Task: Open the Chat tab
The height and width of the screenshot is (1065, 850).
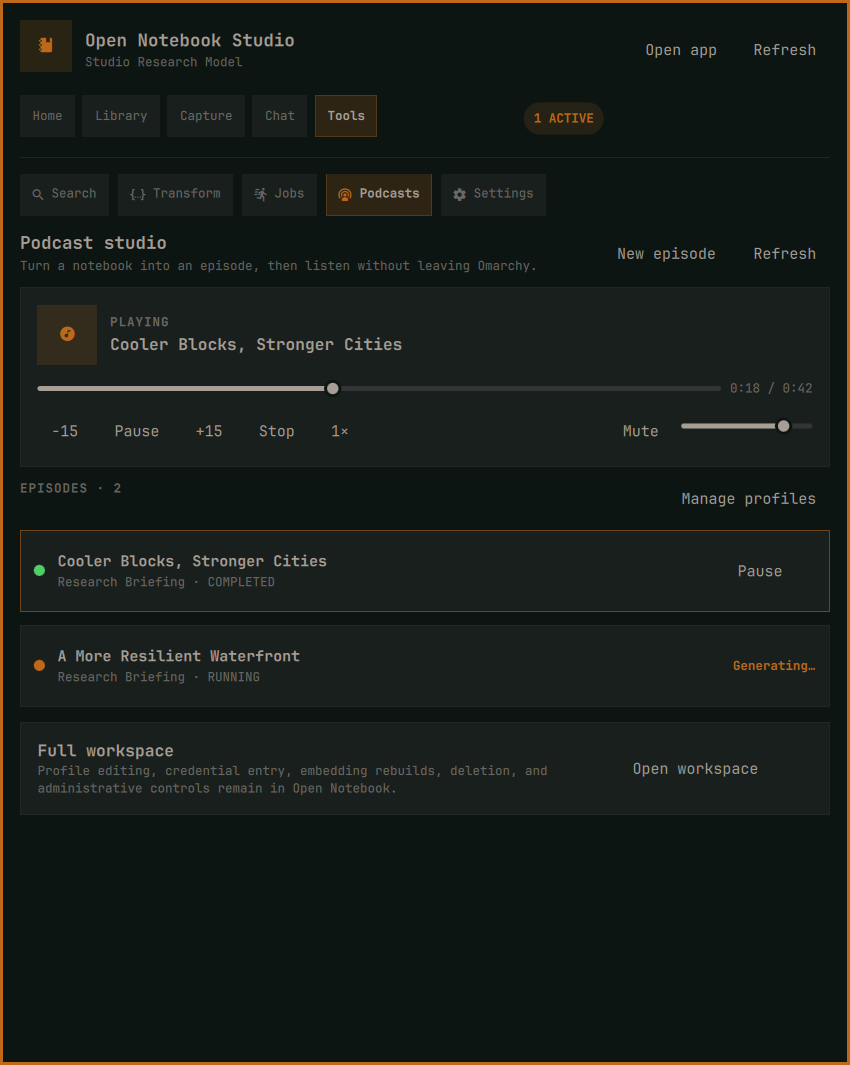Action: (279, 116)
